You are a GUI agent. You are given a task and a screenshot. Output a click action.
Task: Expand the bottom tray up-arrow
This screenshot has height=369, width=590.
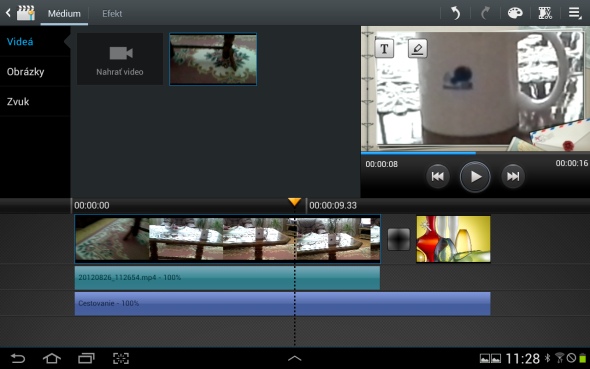pos(294,358)
